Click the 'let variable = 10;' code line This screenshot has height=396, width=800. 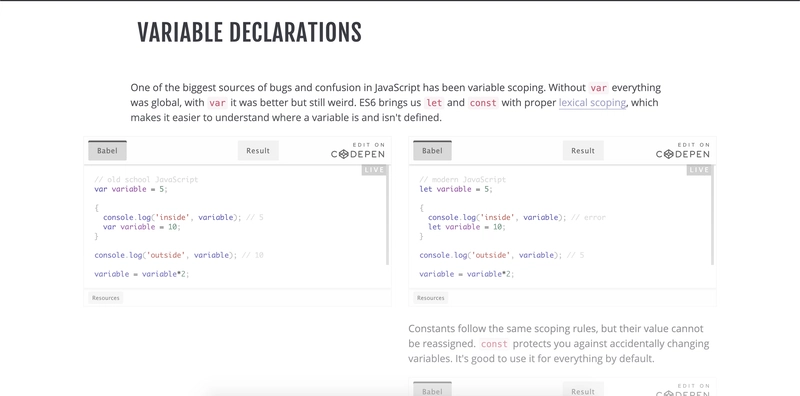(467, 227)
